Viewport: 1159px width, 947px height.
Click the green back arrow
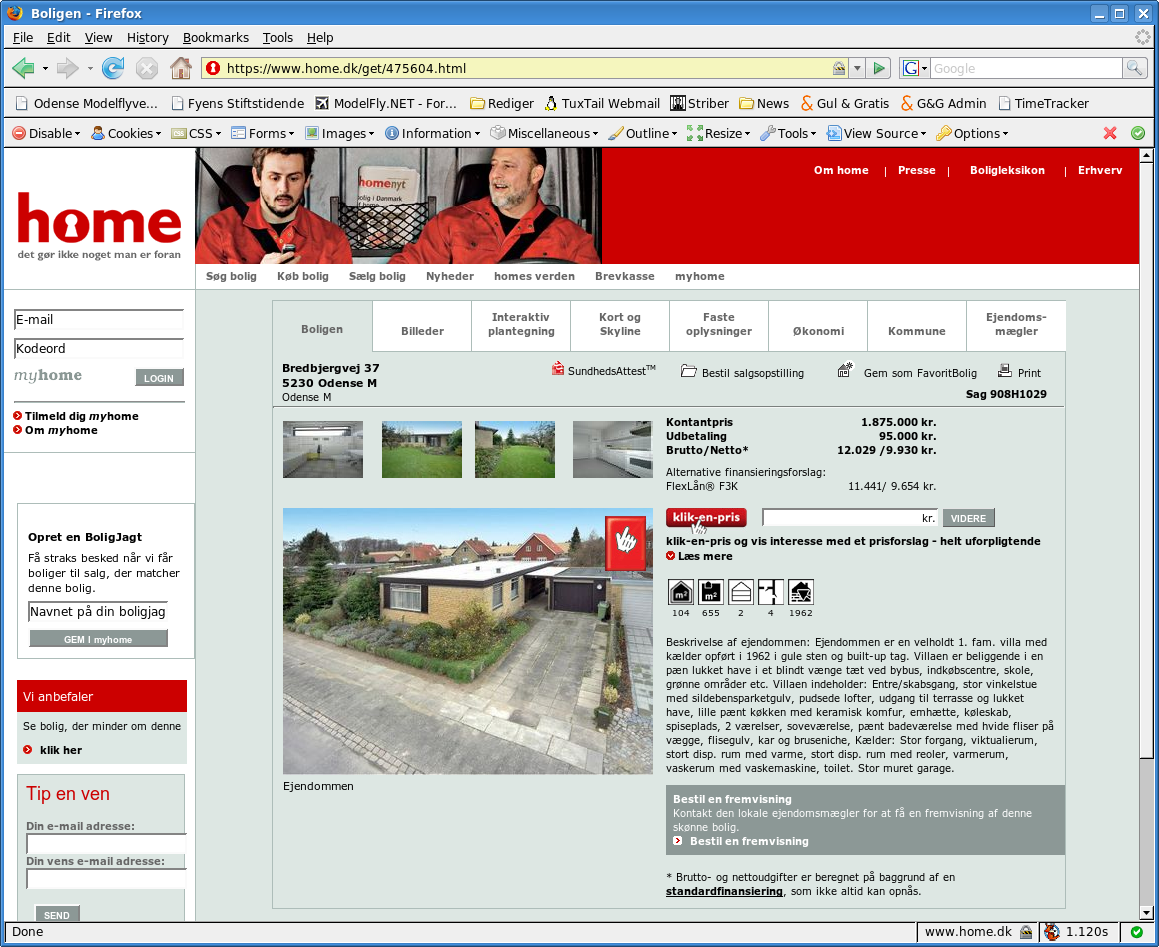(x=24, y=69)
